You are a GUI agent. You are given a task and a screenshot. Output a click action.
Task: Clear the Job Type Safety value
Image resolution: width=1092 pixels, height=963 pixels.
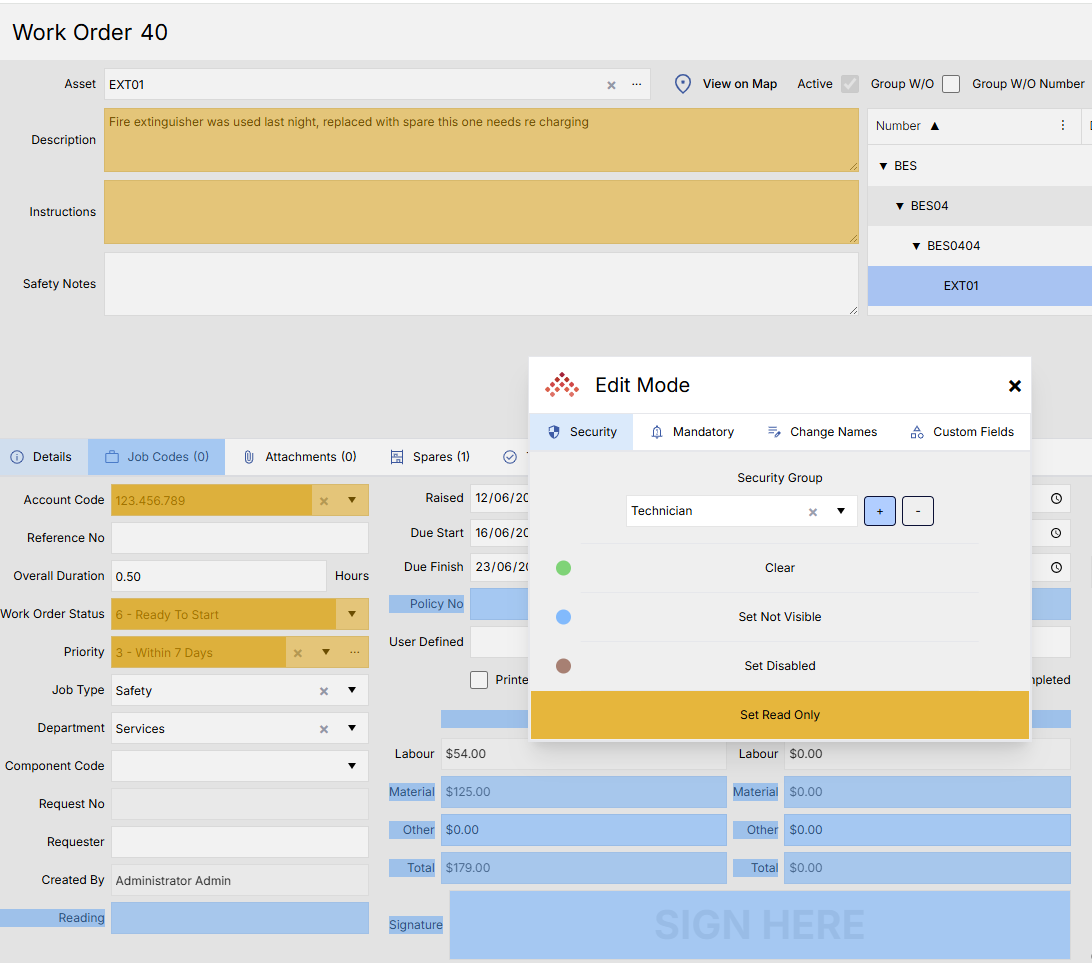pos(323,691)
